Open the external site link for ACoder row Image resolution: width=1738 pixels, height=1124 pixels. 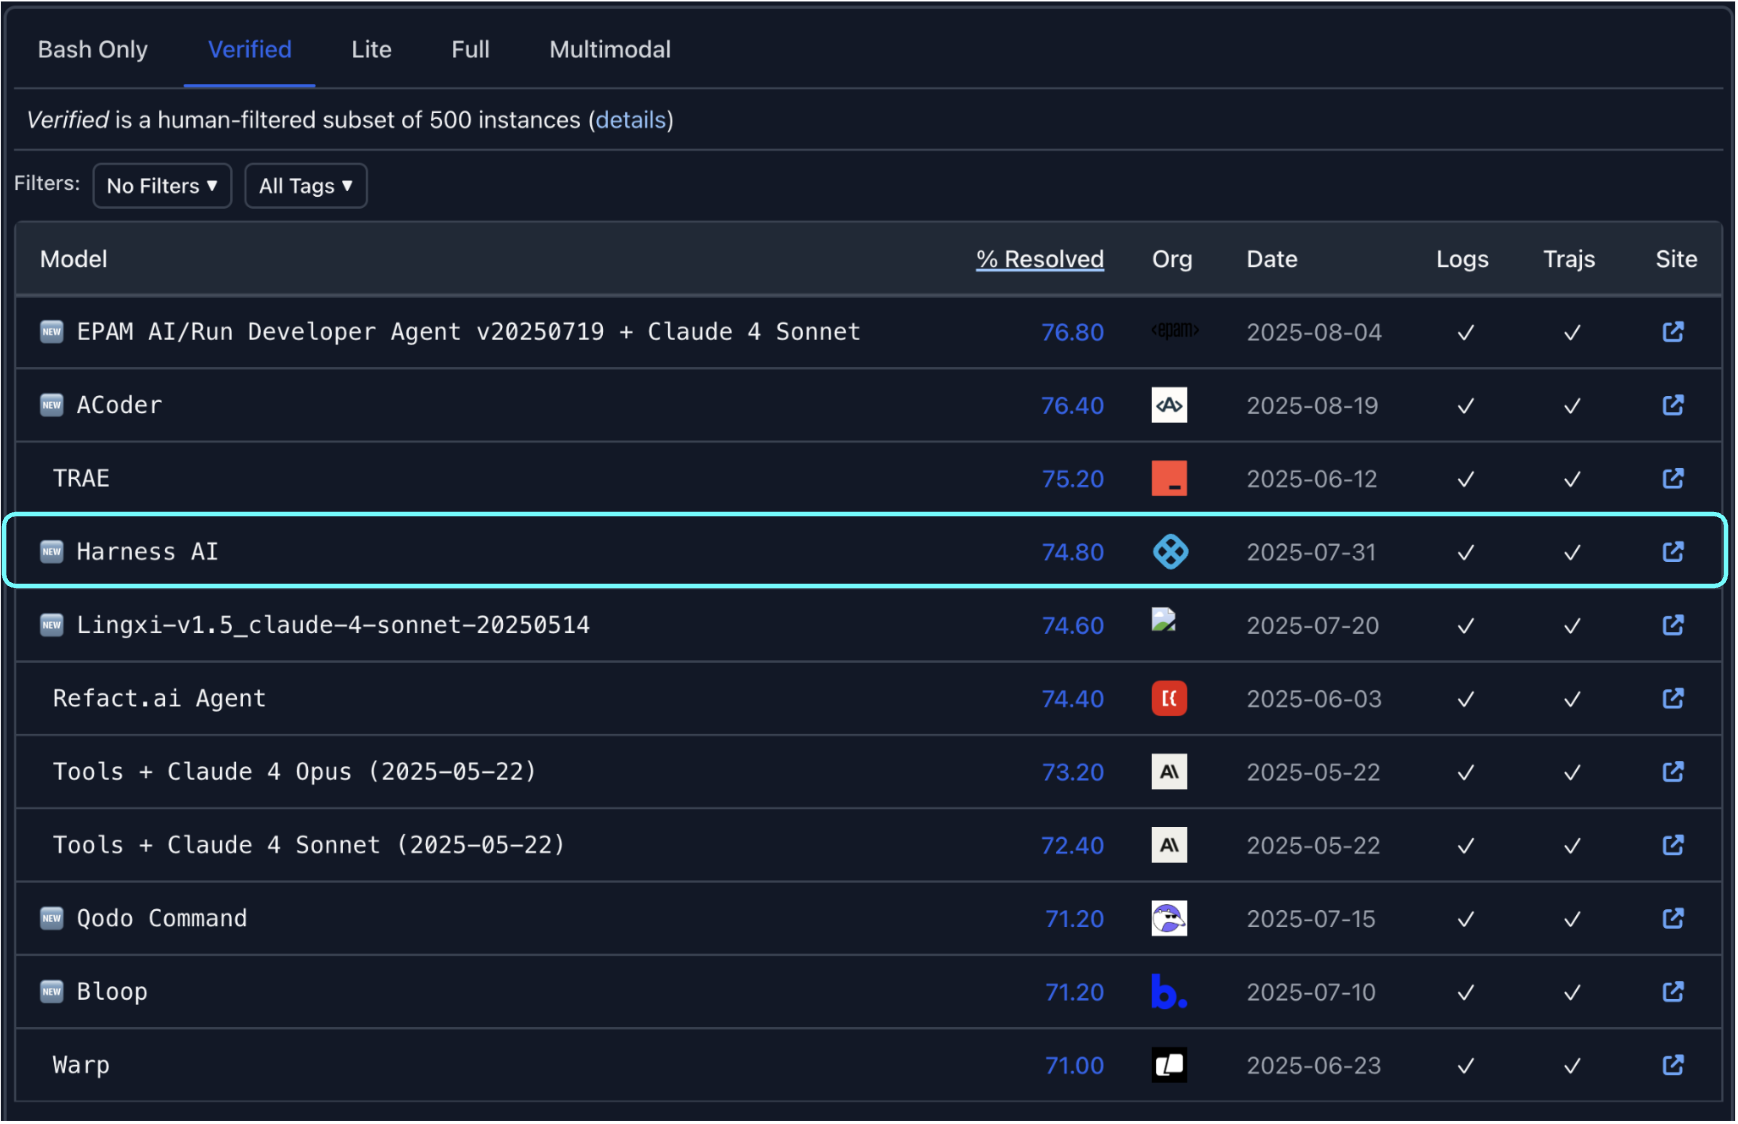[x=1673, y=405]
